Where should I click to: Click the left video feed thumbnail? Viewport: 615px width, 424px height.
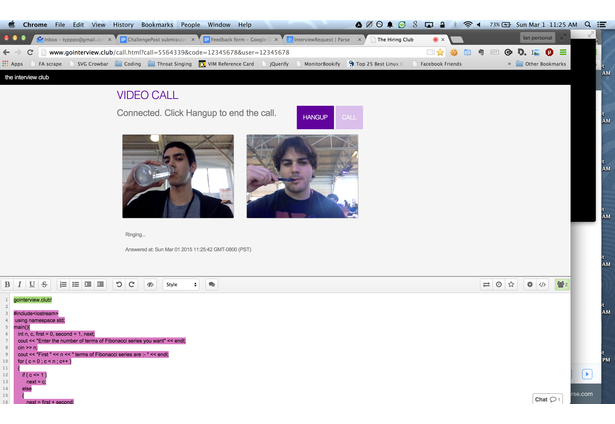tap(178, 176)
